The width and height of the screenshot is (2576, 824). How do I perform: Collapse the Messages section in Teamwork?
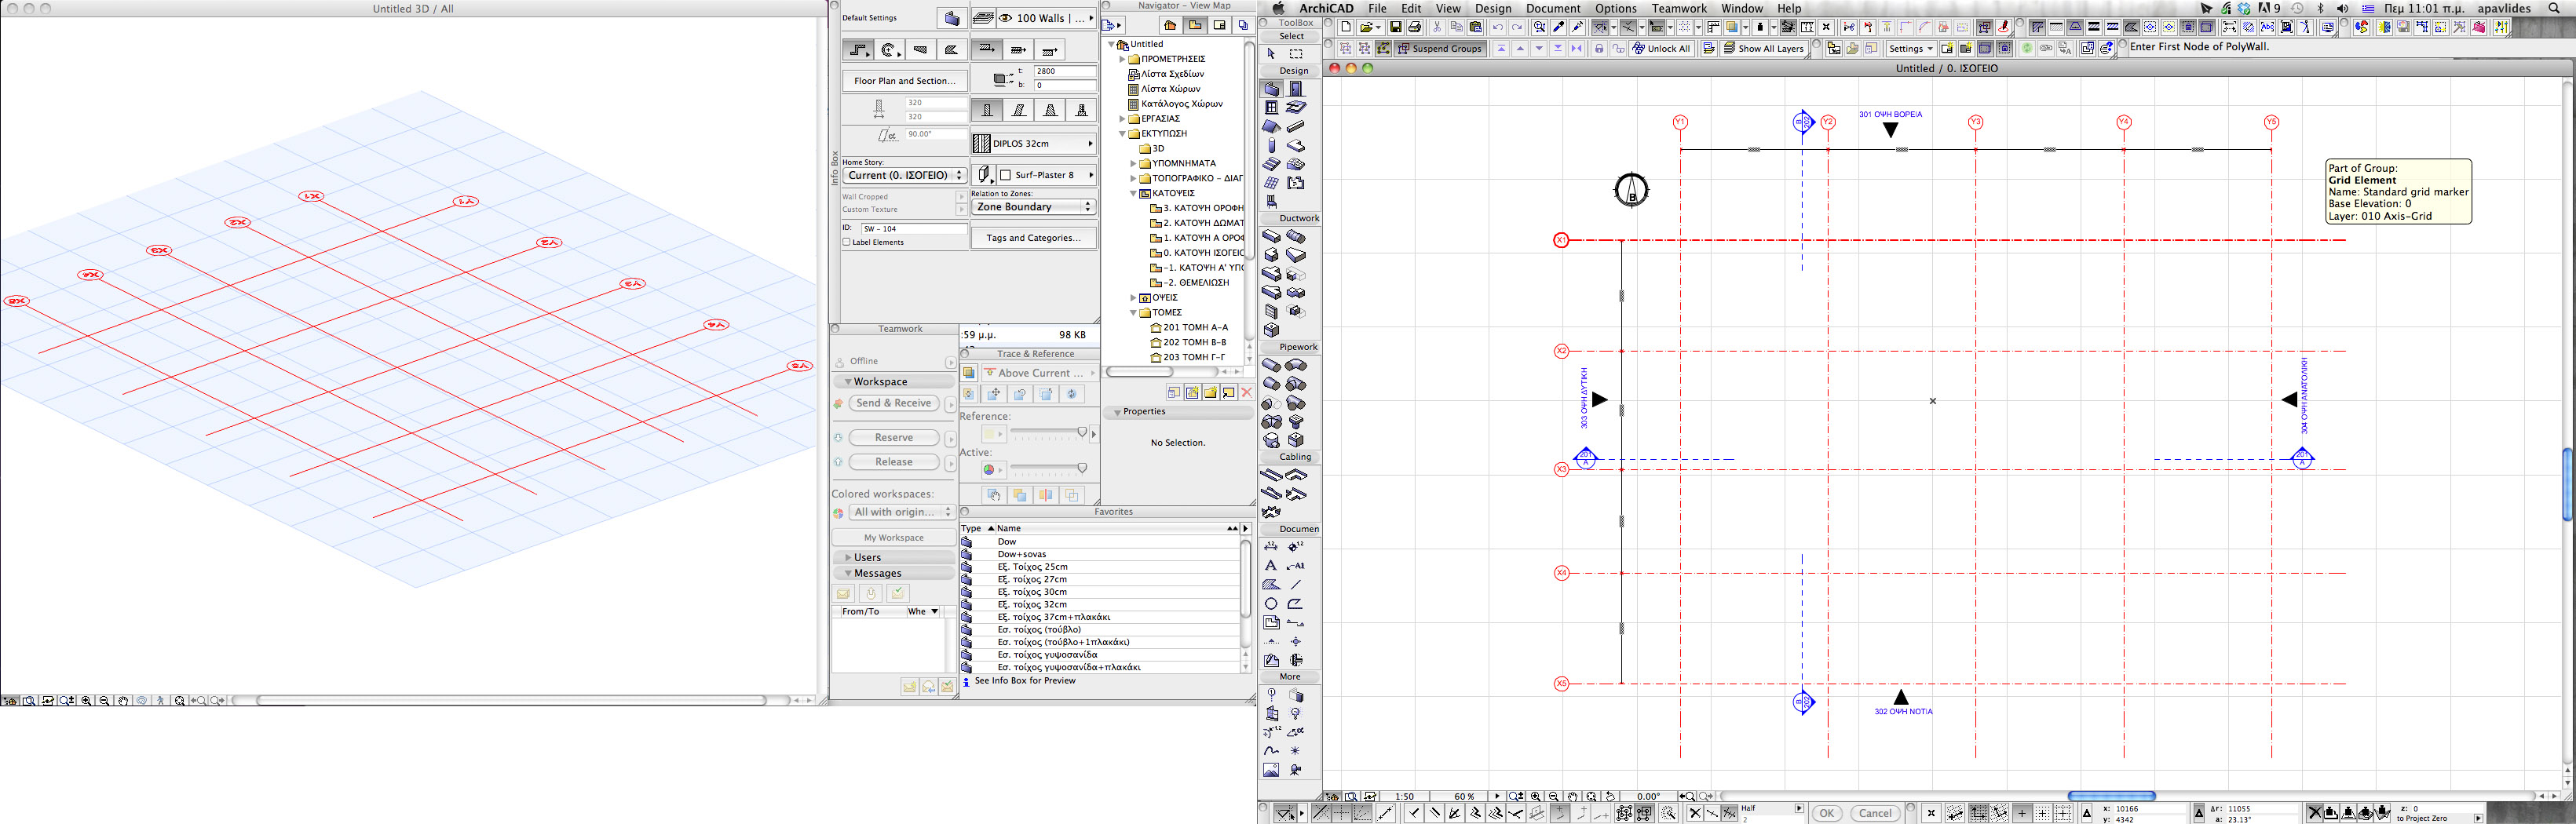pos(849,574)
